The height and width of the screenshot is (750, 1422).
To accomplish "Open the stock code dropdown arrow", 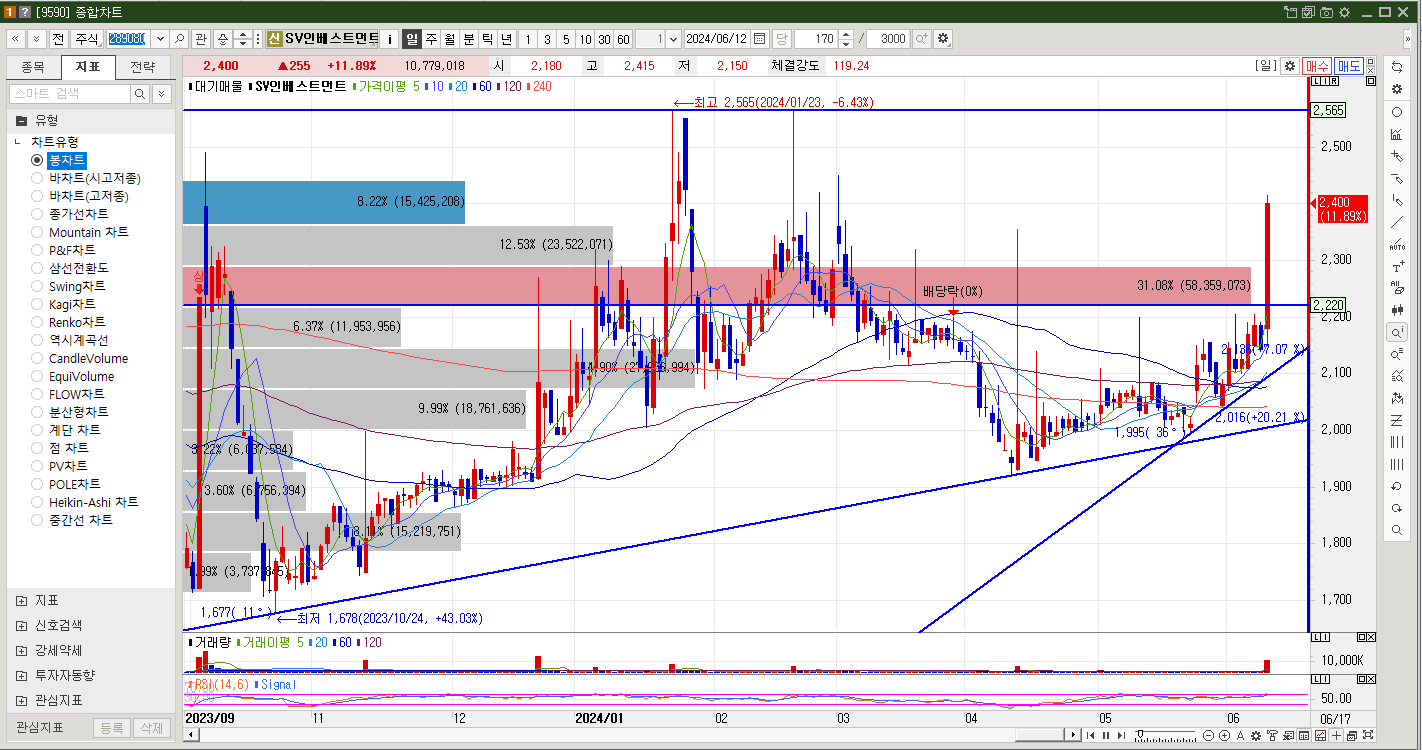I will pyautogui.click(x=160, y=39).
